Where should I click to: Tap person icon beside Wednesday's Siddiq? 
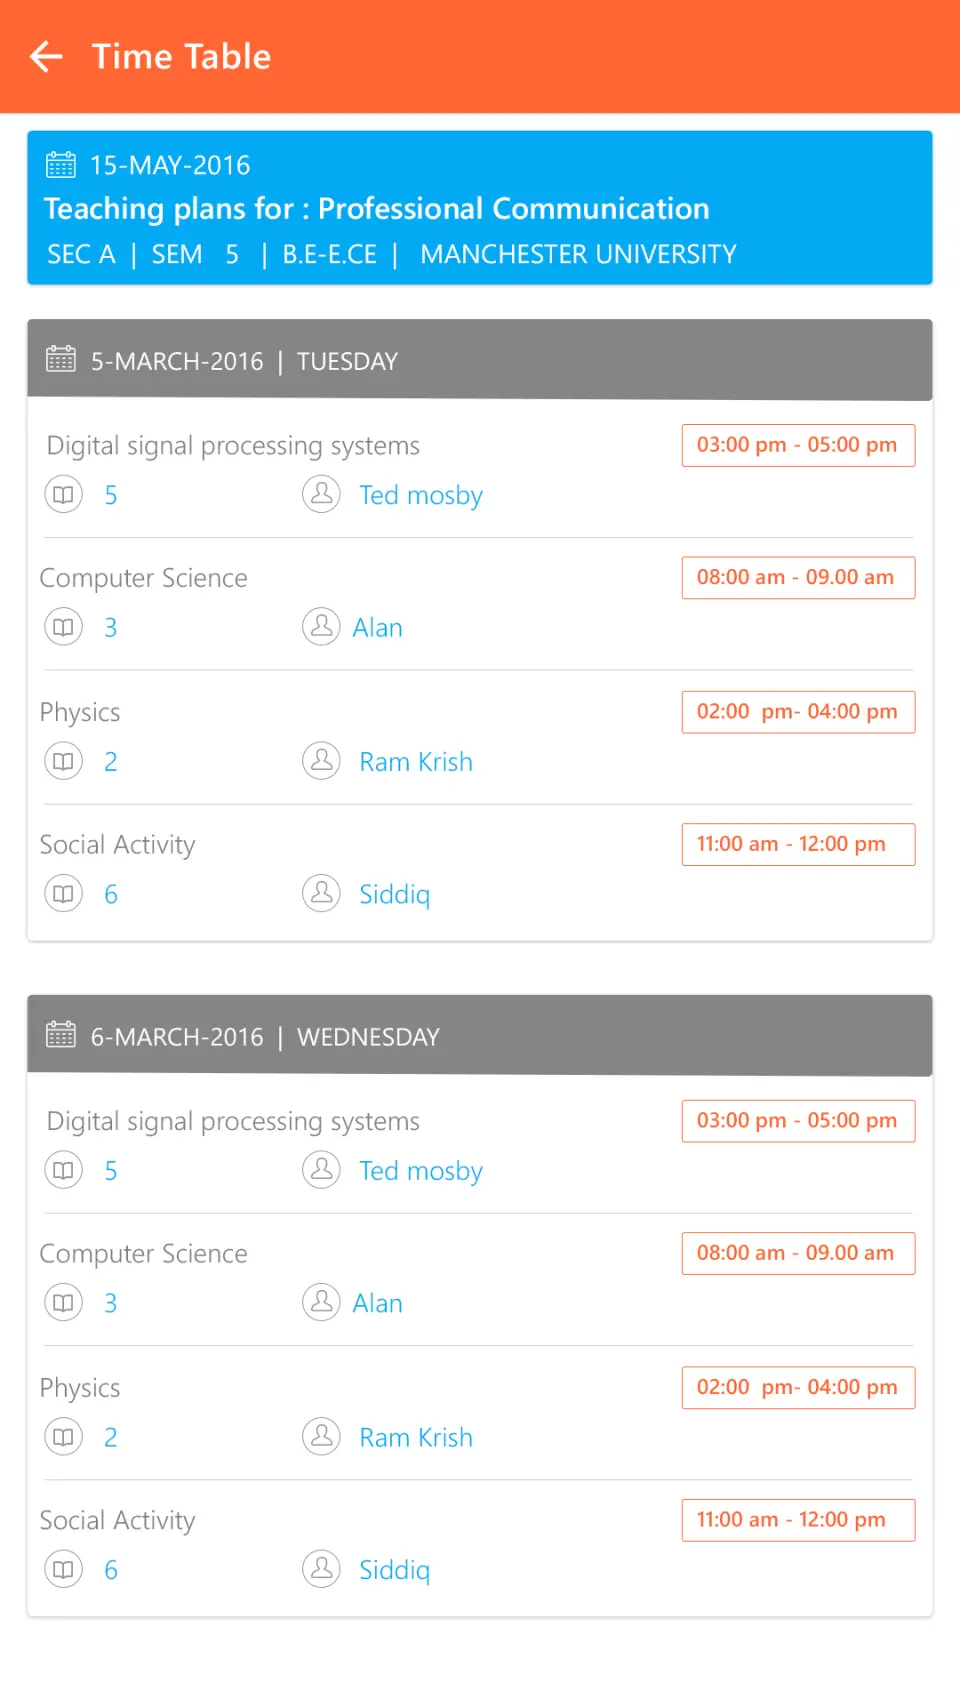pos(321,1569)
